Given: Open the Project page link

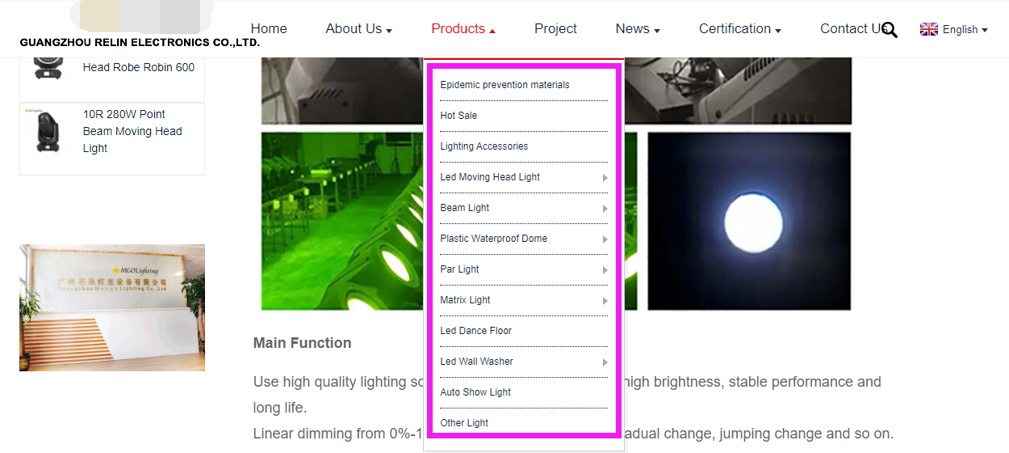Looking at the screenshot, I should tap(555, 29).
